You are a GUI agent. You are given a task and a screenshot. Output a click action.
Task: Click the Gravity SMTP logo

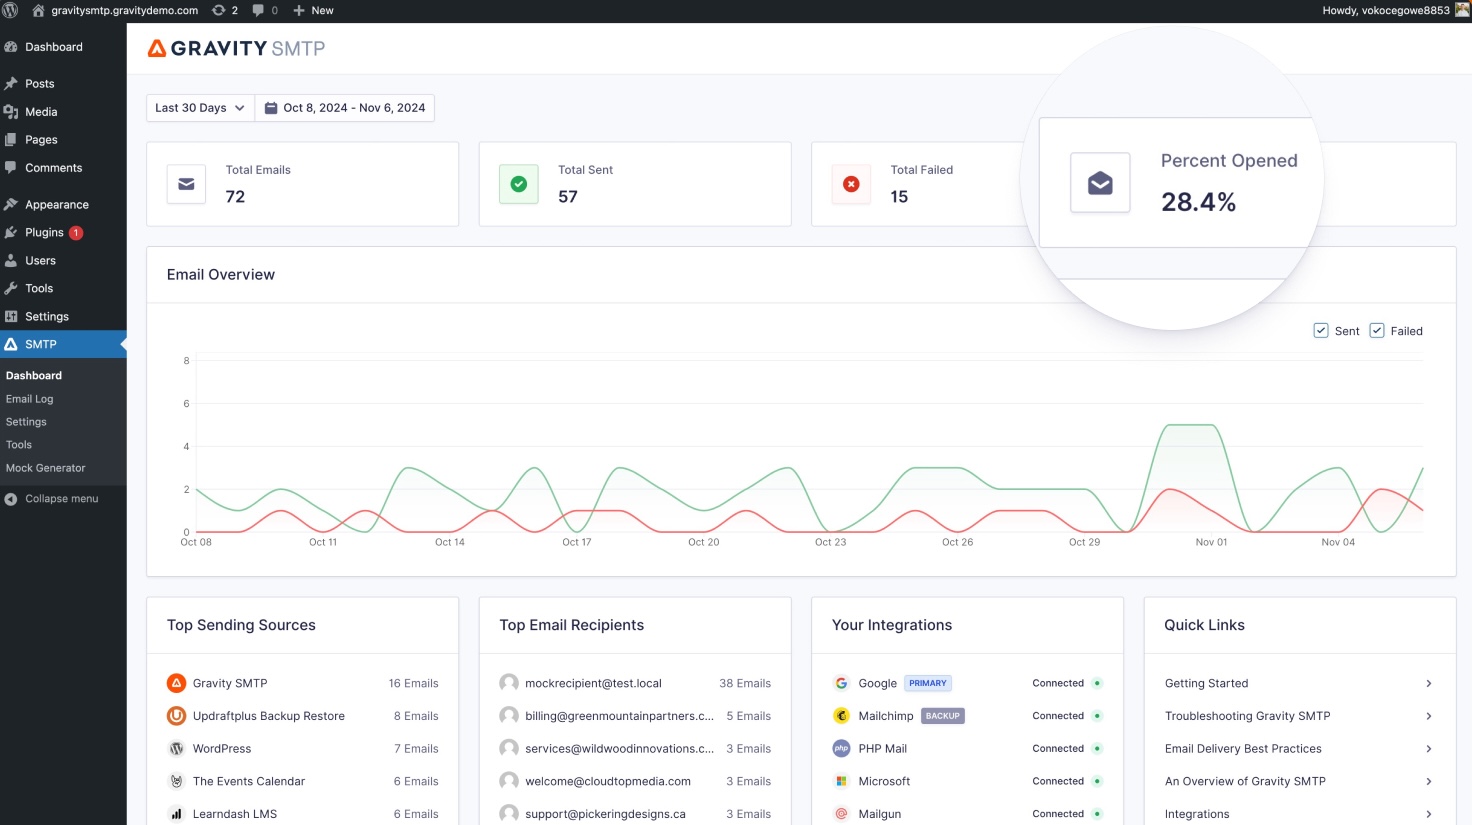click(236, 48)
